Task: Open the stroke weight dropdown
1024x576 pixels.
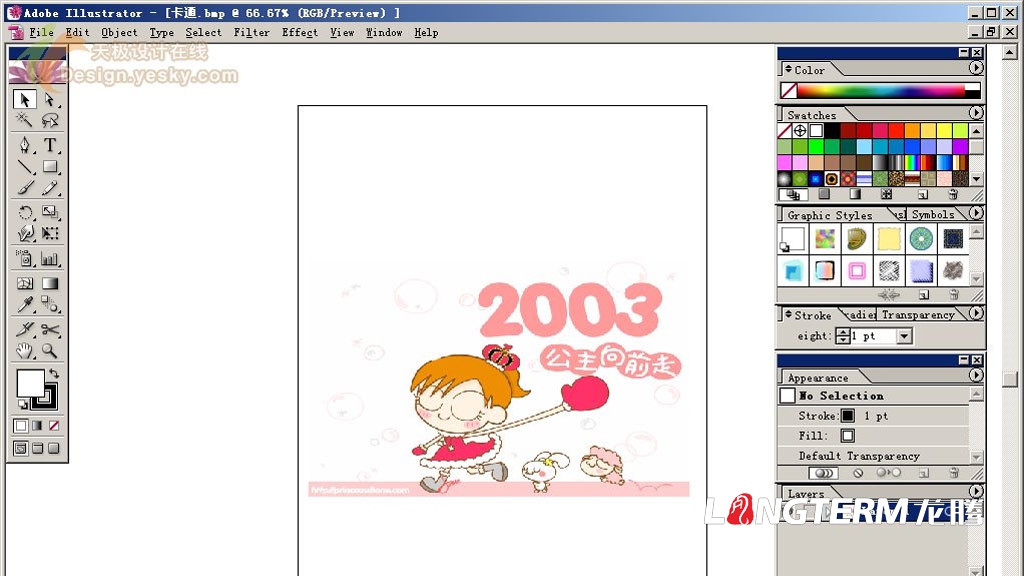Action: (904, 337)
